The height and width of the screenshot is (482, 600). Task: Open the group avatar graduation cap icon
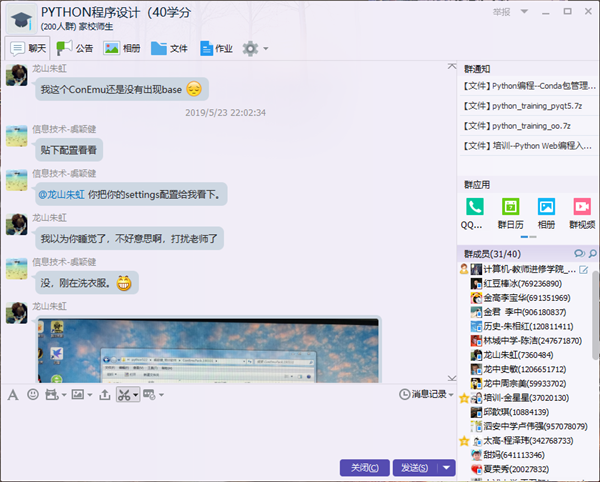click(21, 20)
